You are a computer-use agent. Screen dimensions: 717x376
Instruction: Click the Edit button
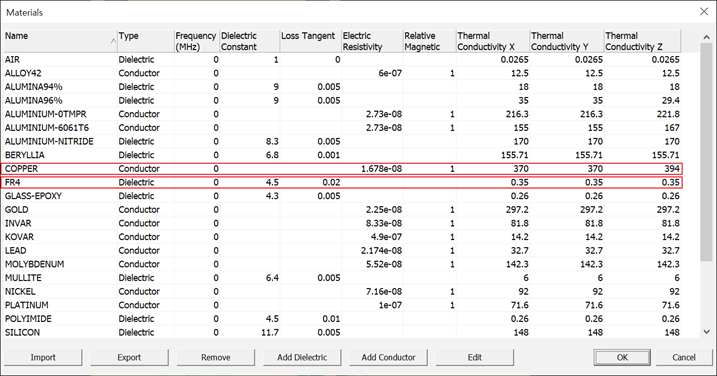tap(475, 357)
